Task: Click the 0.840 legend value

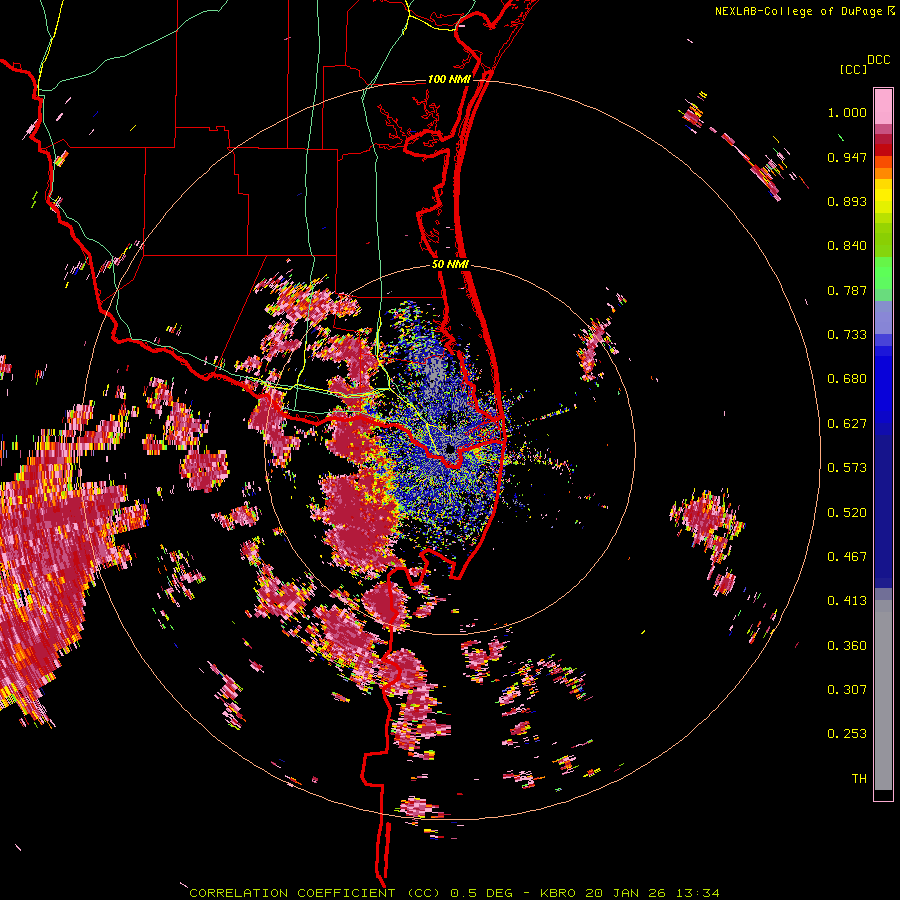Action: [x=847, y=246]
